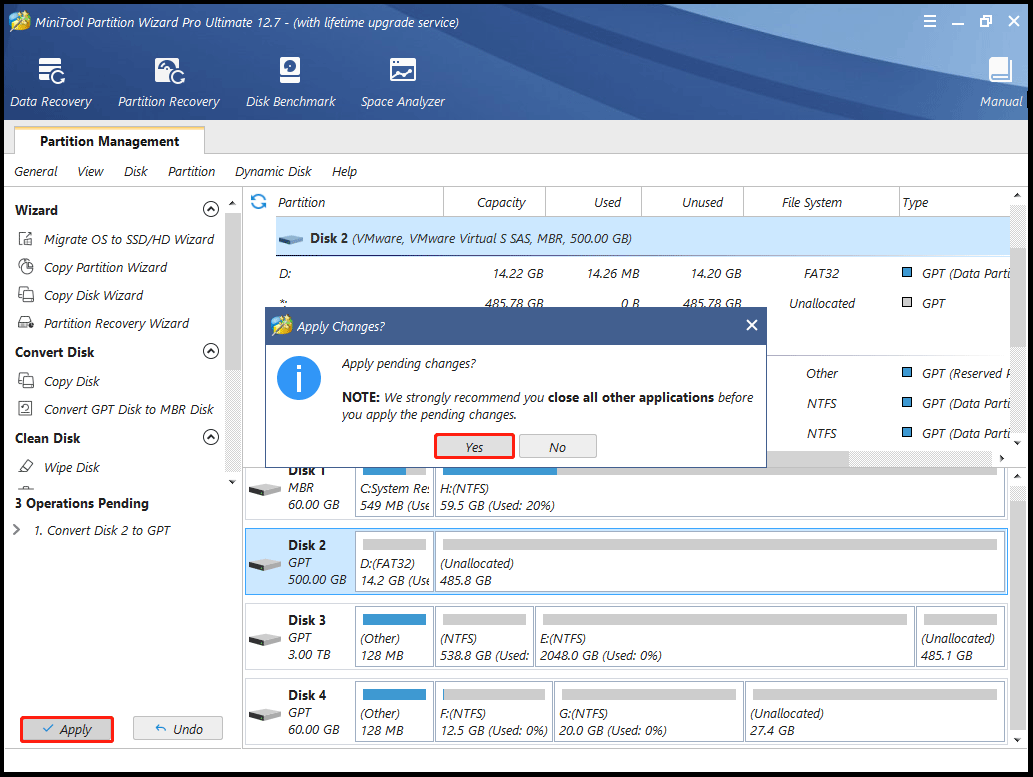
Task: Open the Space Analyzer tool
Action: point(403,82)
